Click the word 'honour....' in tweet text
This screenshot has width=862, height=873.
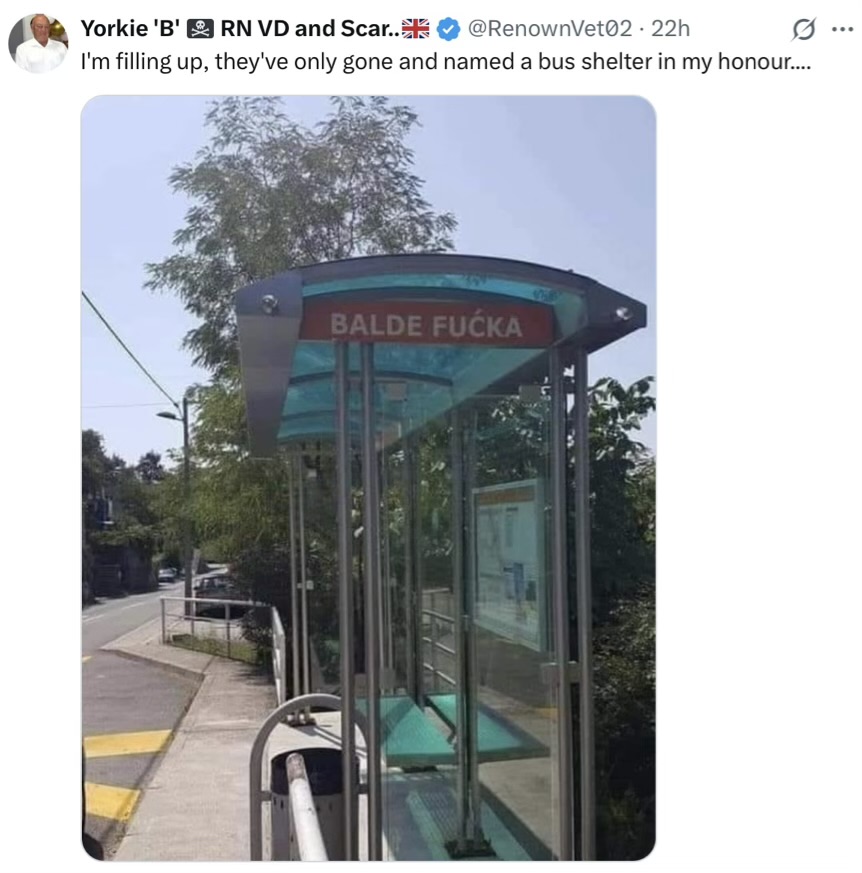point(764,62)
